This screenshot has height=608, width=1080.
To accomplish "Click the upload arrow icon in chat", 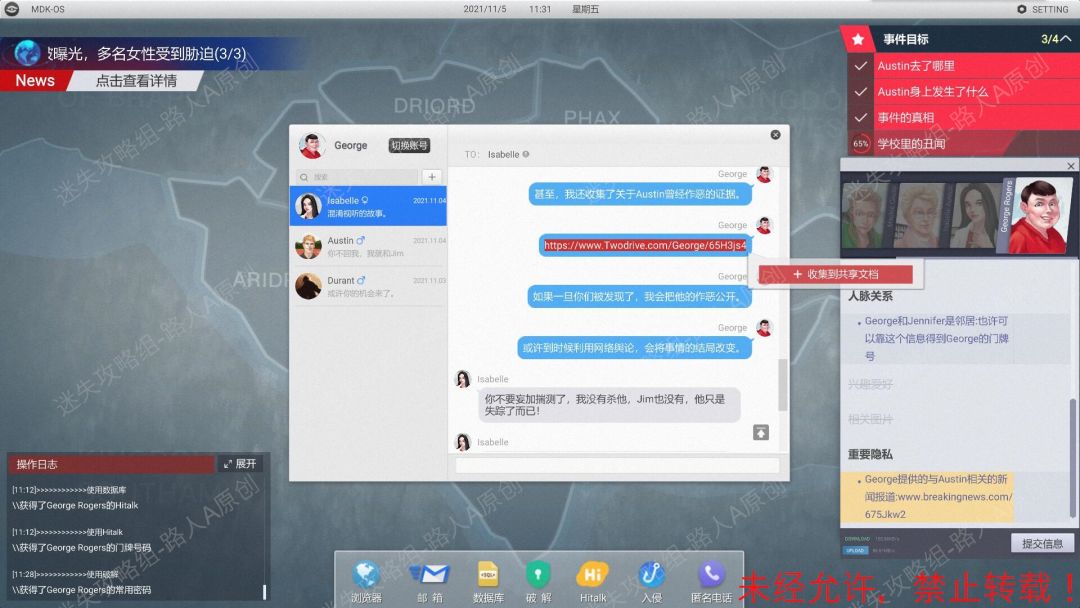I will tap(760, 432).
